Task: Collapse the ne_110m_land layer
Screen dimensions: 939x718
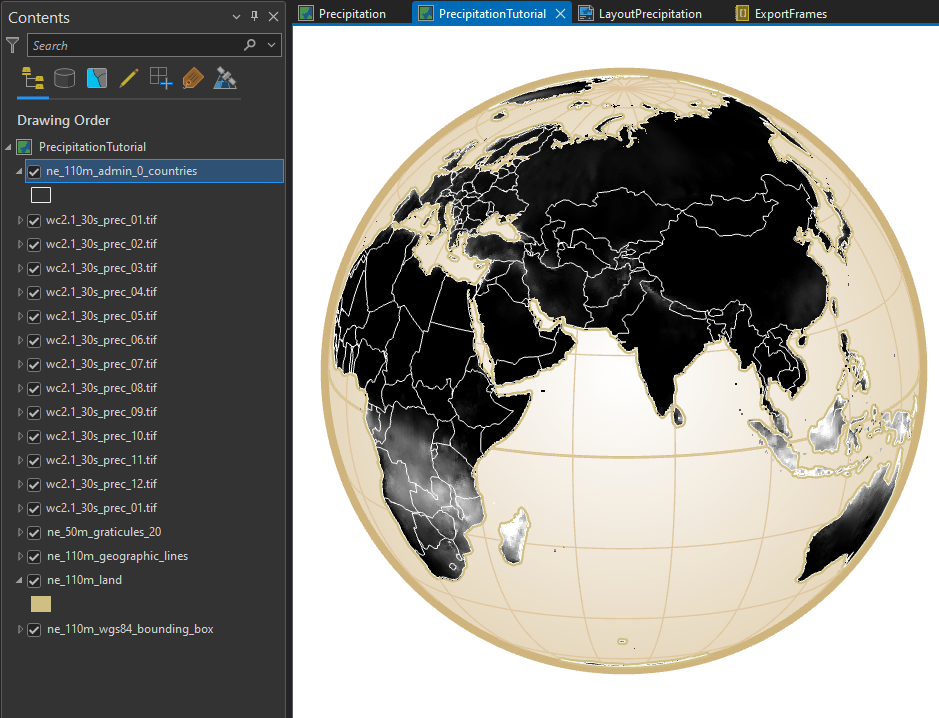Action: click(x=21, y=580)
